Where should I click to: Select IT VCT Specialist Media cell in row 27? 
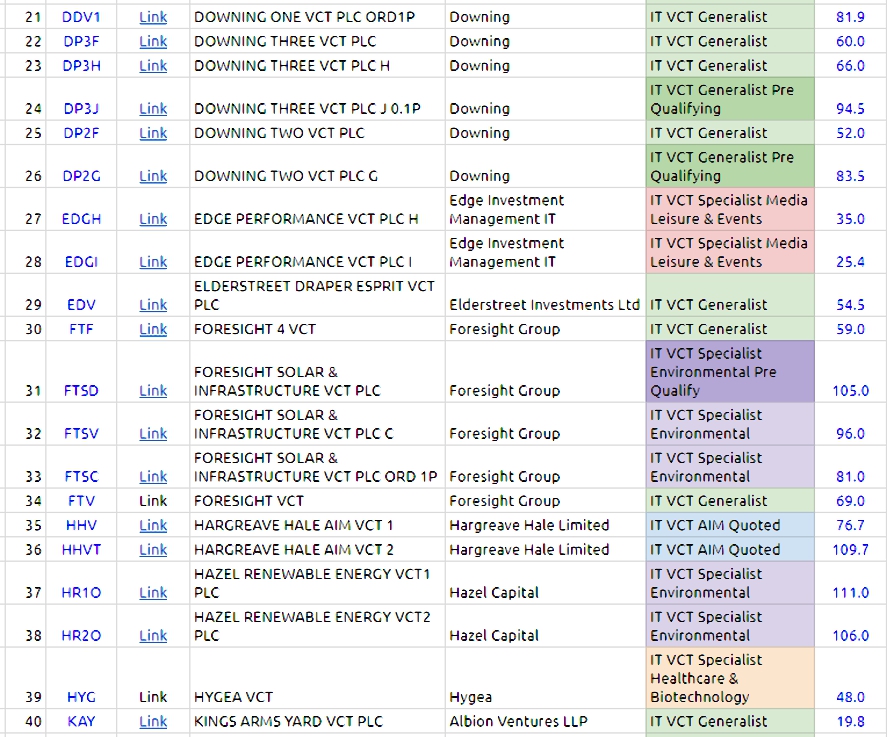730,209
